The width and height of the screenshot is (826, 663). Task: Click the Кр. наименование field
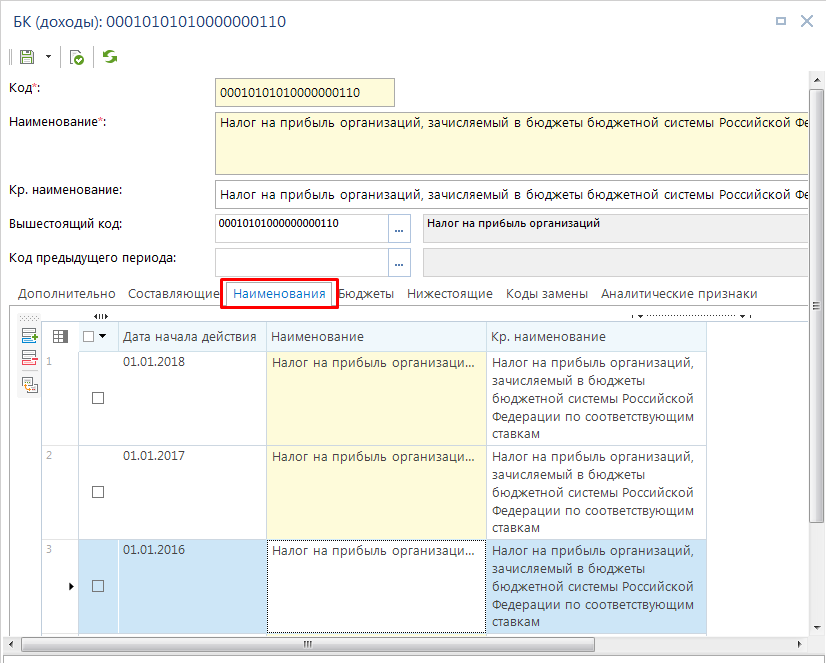(512, 195)
